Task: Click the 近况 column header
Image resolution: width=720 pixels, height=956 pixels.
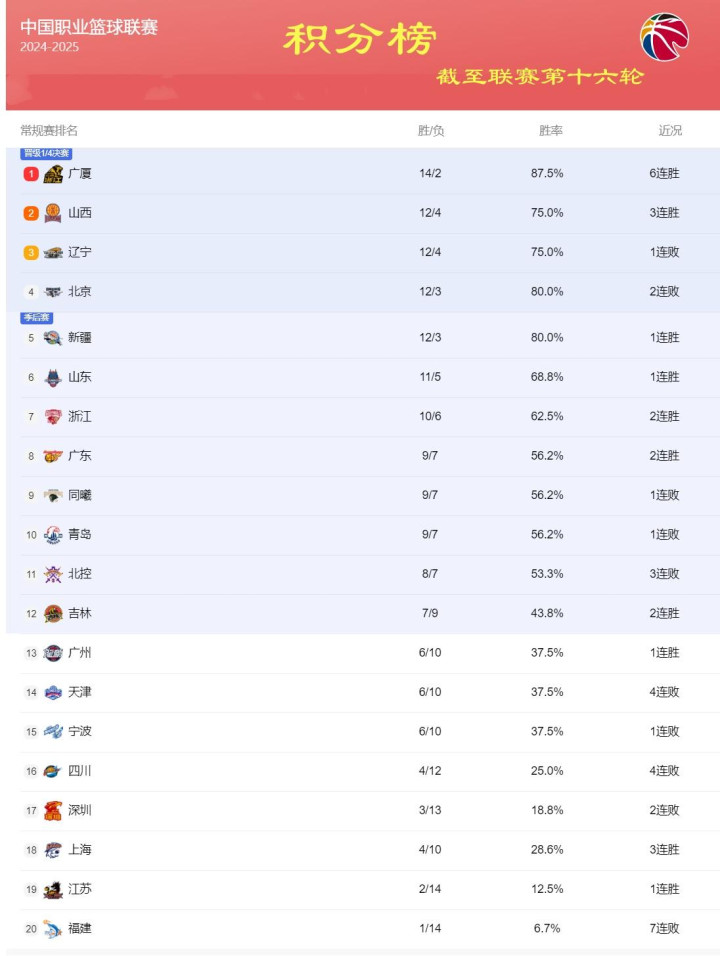Action: point(669,130)
